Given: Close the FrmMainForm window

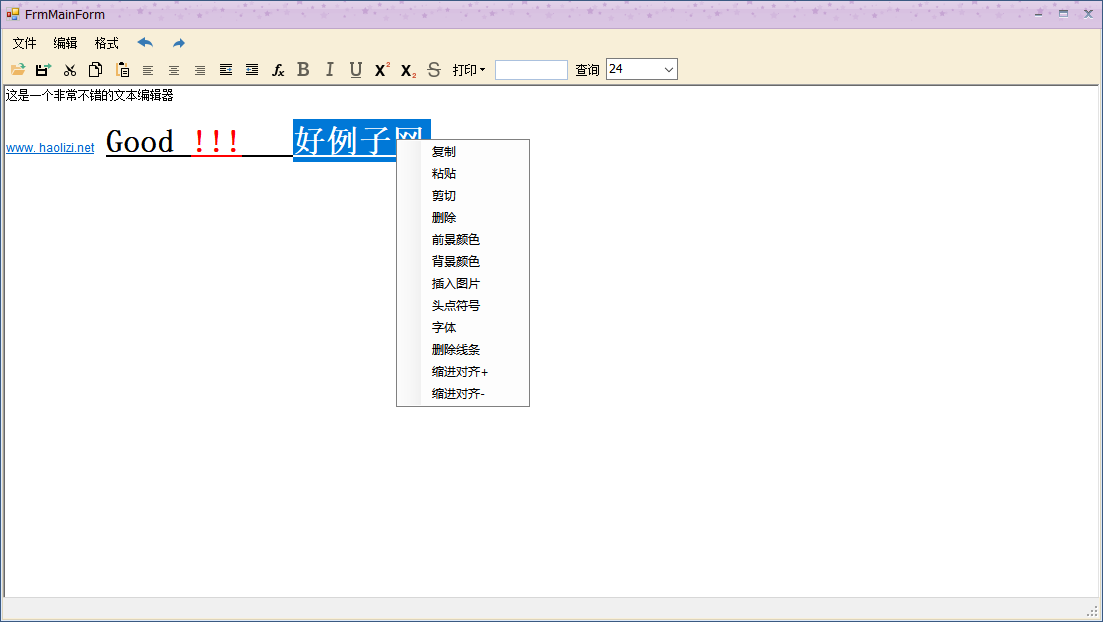Looking at the screenshot, I should pos(1088,14).
